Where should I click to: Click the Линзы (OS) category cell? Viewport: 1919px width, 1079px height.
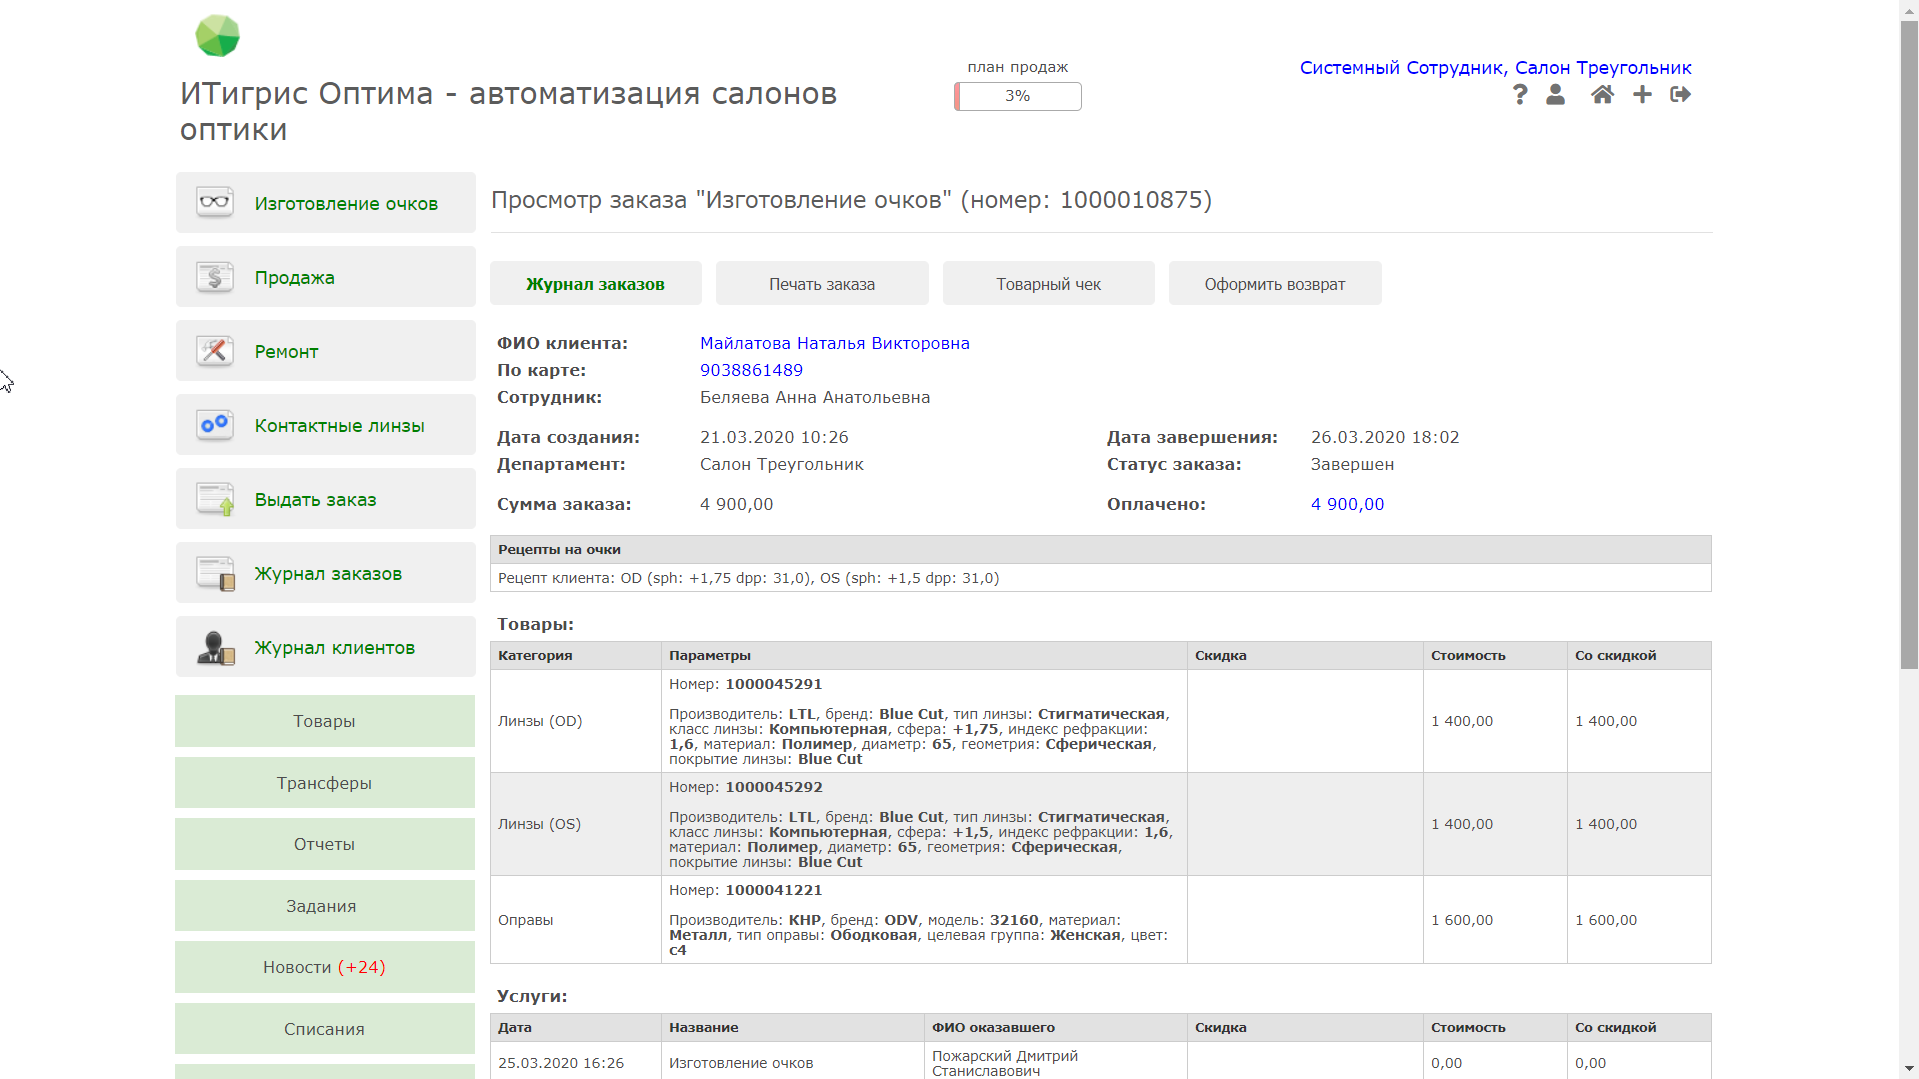(576, 824)
